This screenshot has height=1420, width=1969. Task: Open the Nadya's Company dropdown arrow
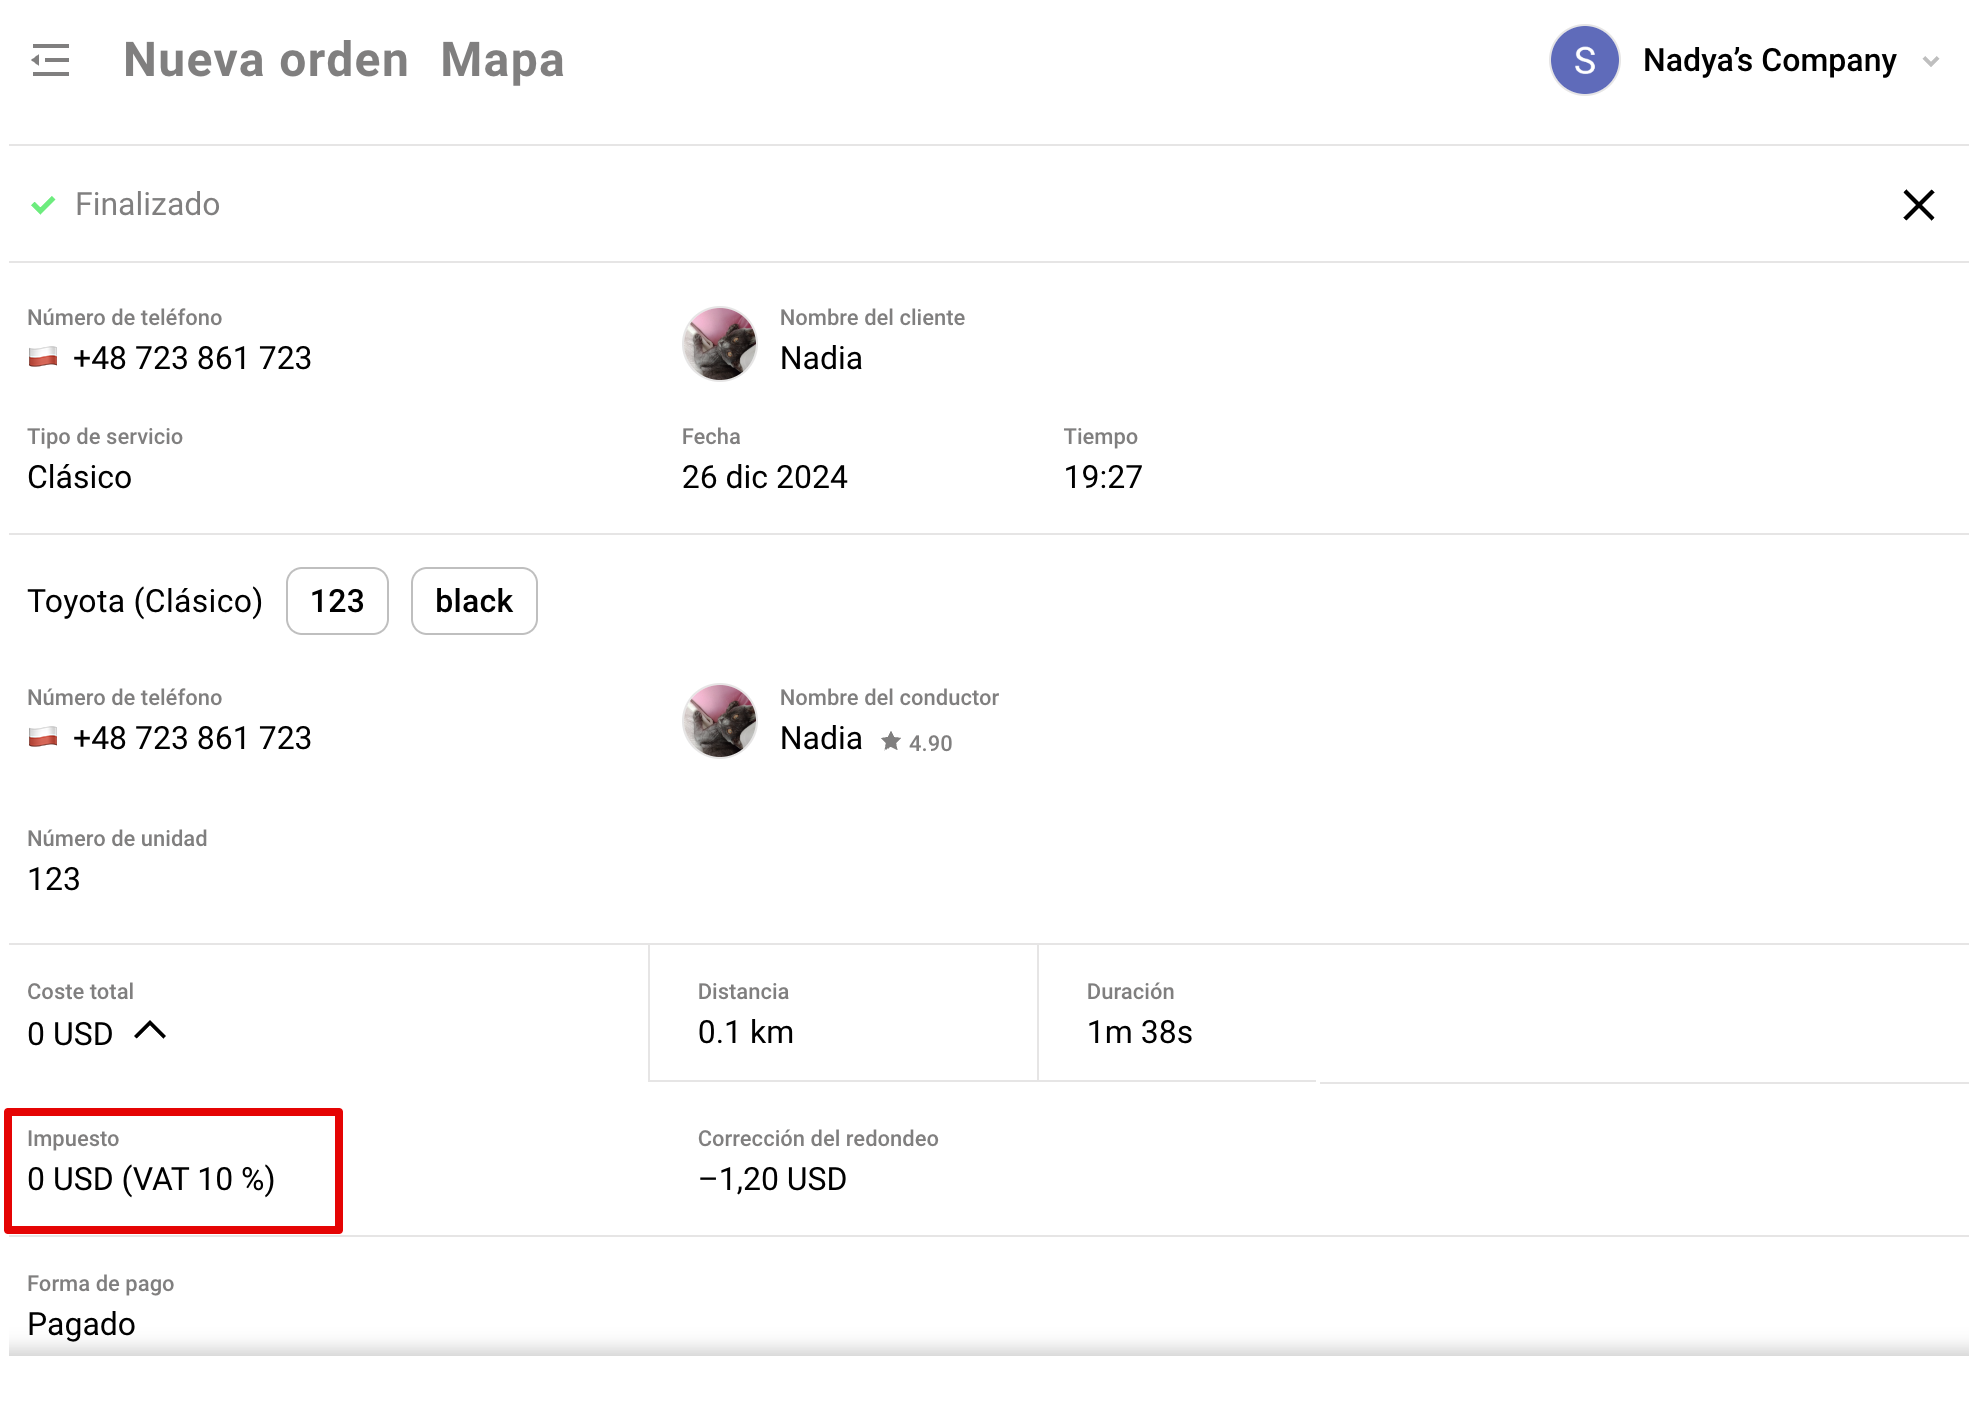1931,61
